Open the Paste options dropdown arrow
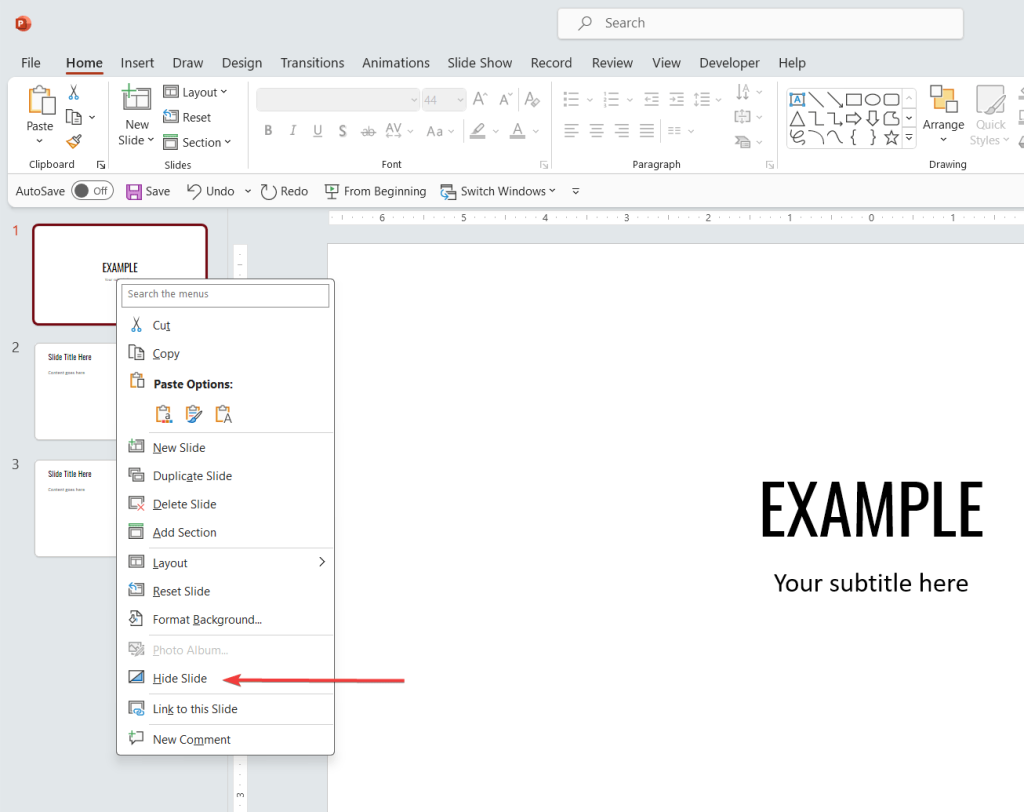 coord(39,141)
